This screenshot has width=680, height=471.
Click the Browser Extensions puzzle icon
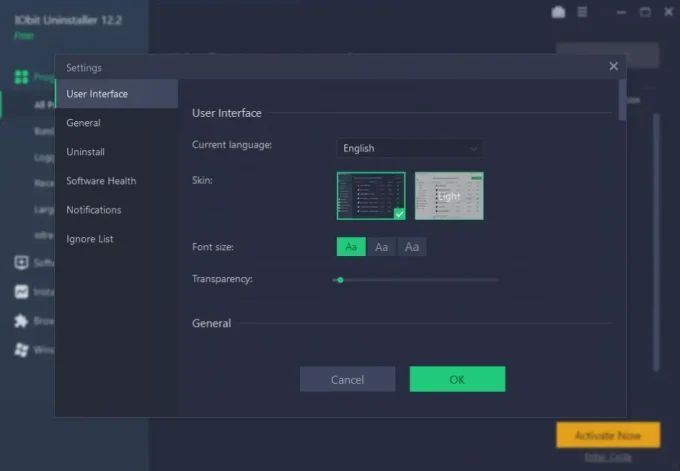[x=21, y=321]
